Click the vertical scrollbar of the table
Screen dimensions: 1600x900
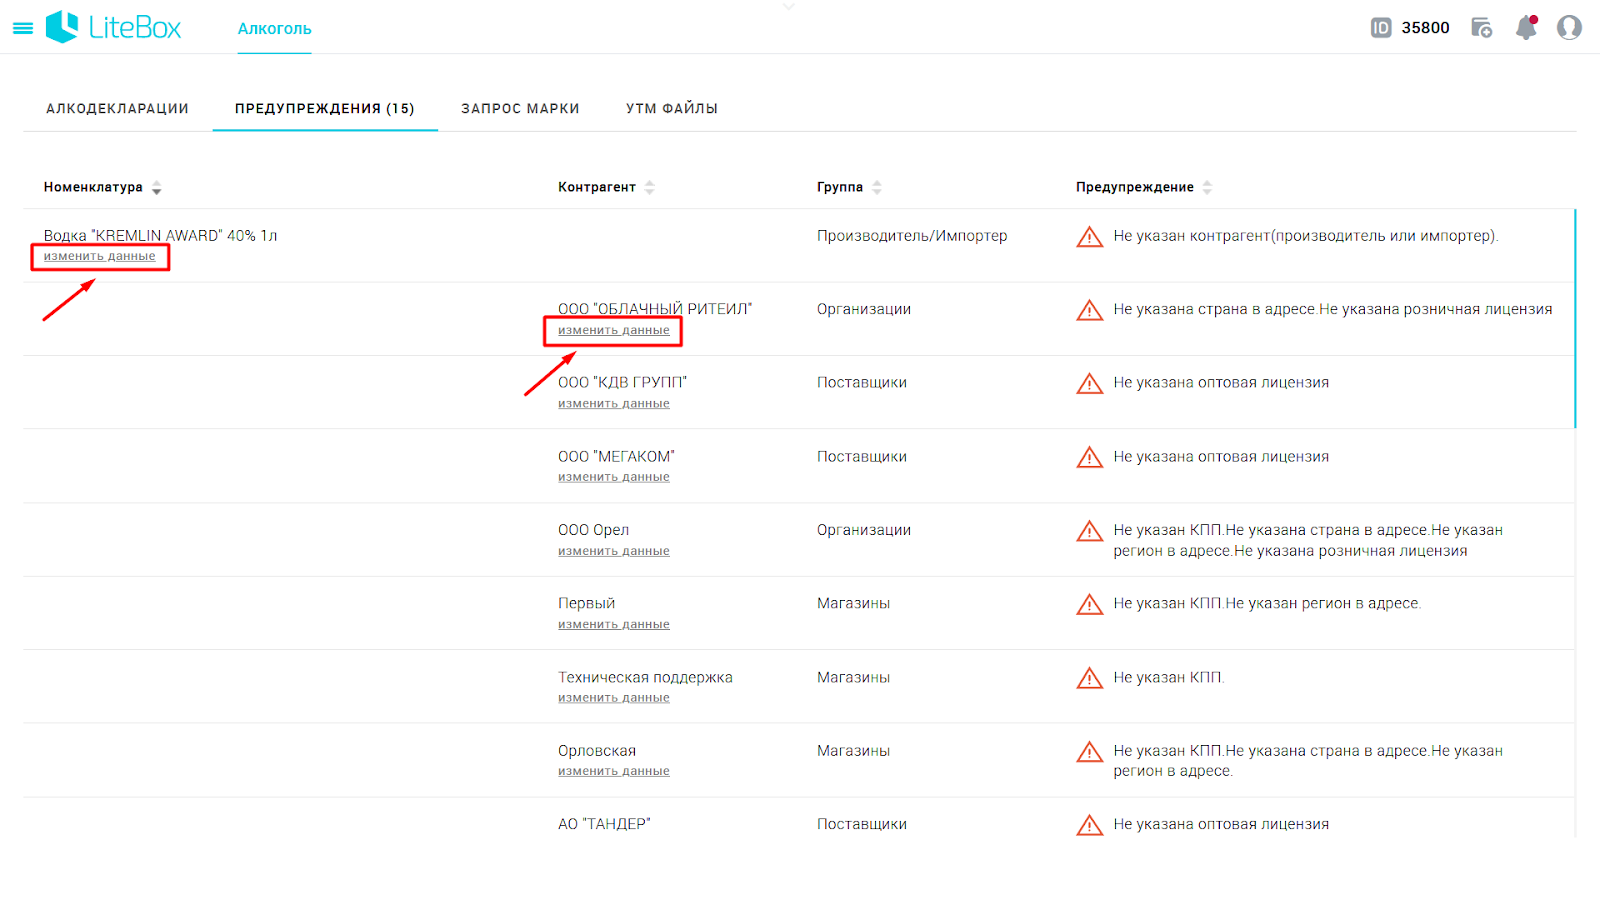[1575, 318]
